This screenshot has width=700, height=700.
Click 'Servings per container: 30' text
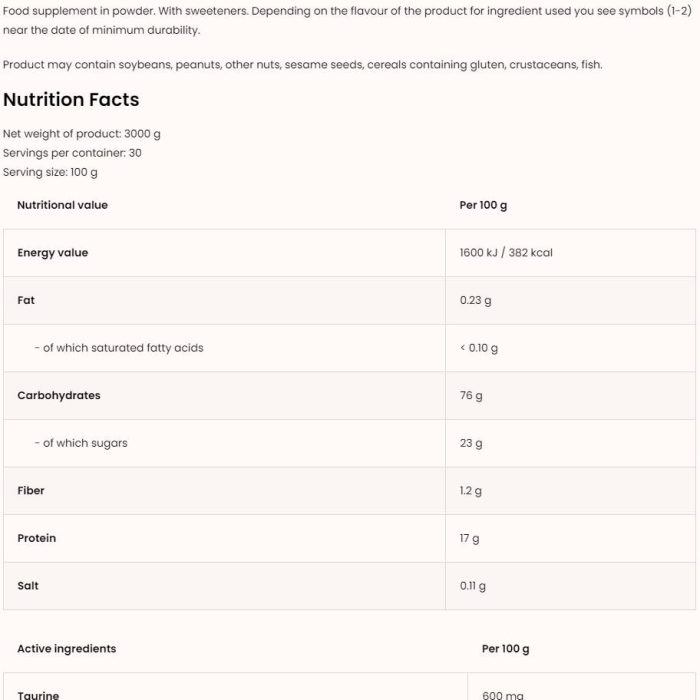[x=72, y=153]
